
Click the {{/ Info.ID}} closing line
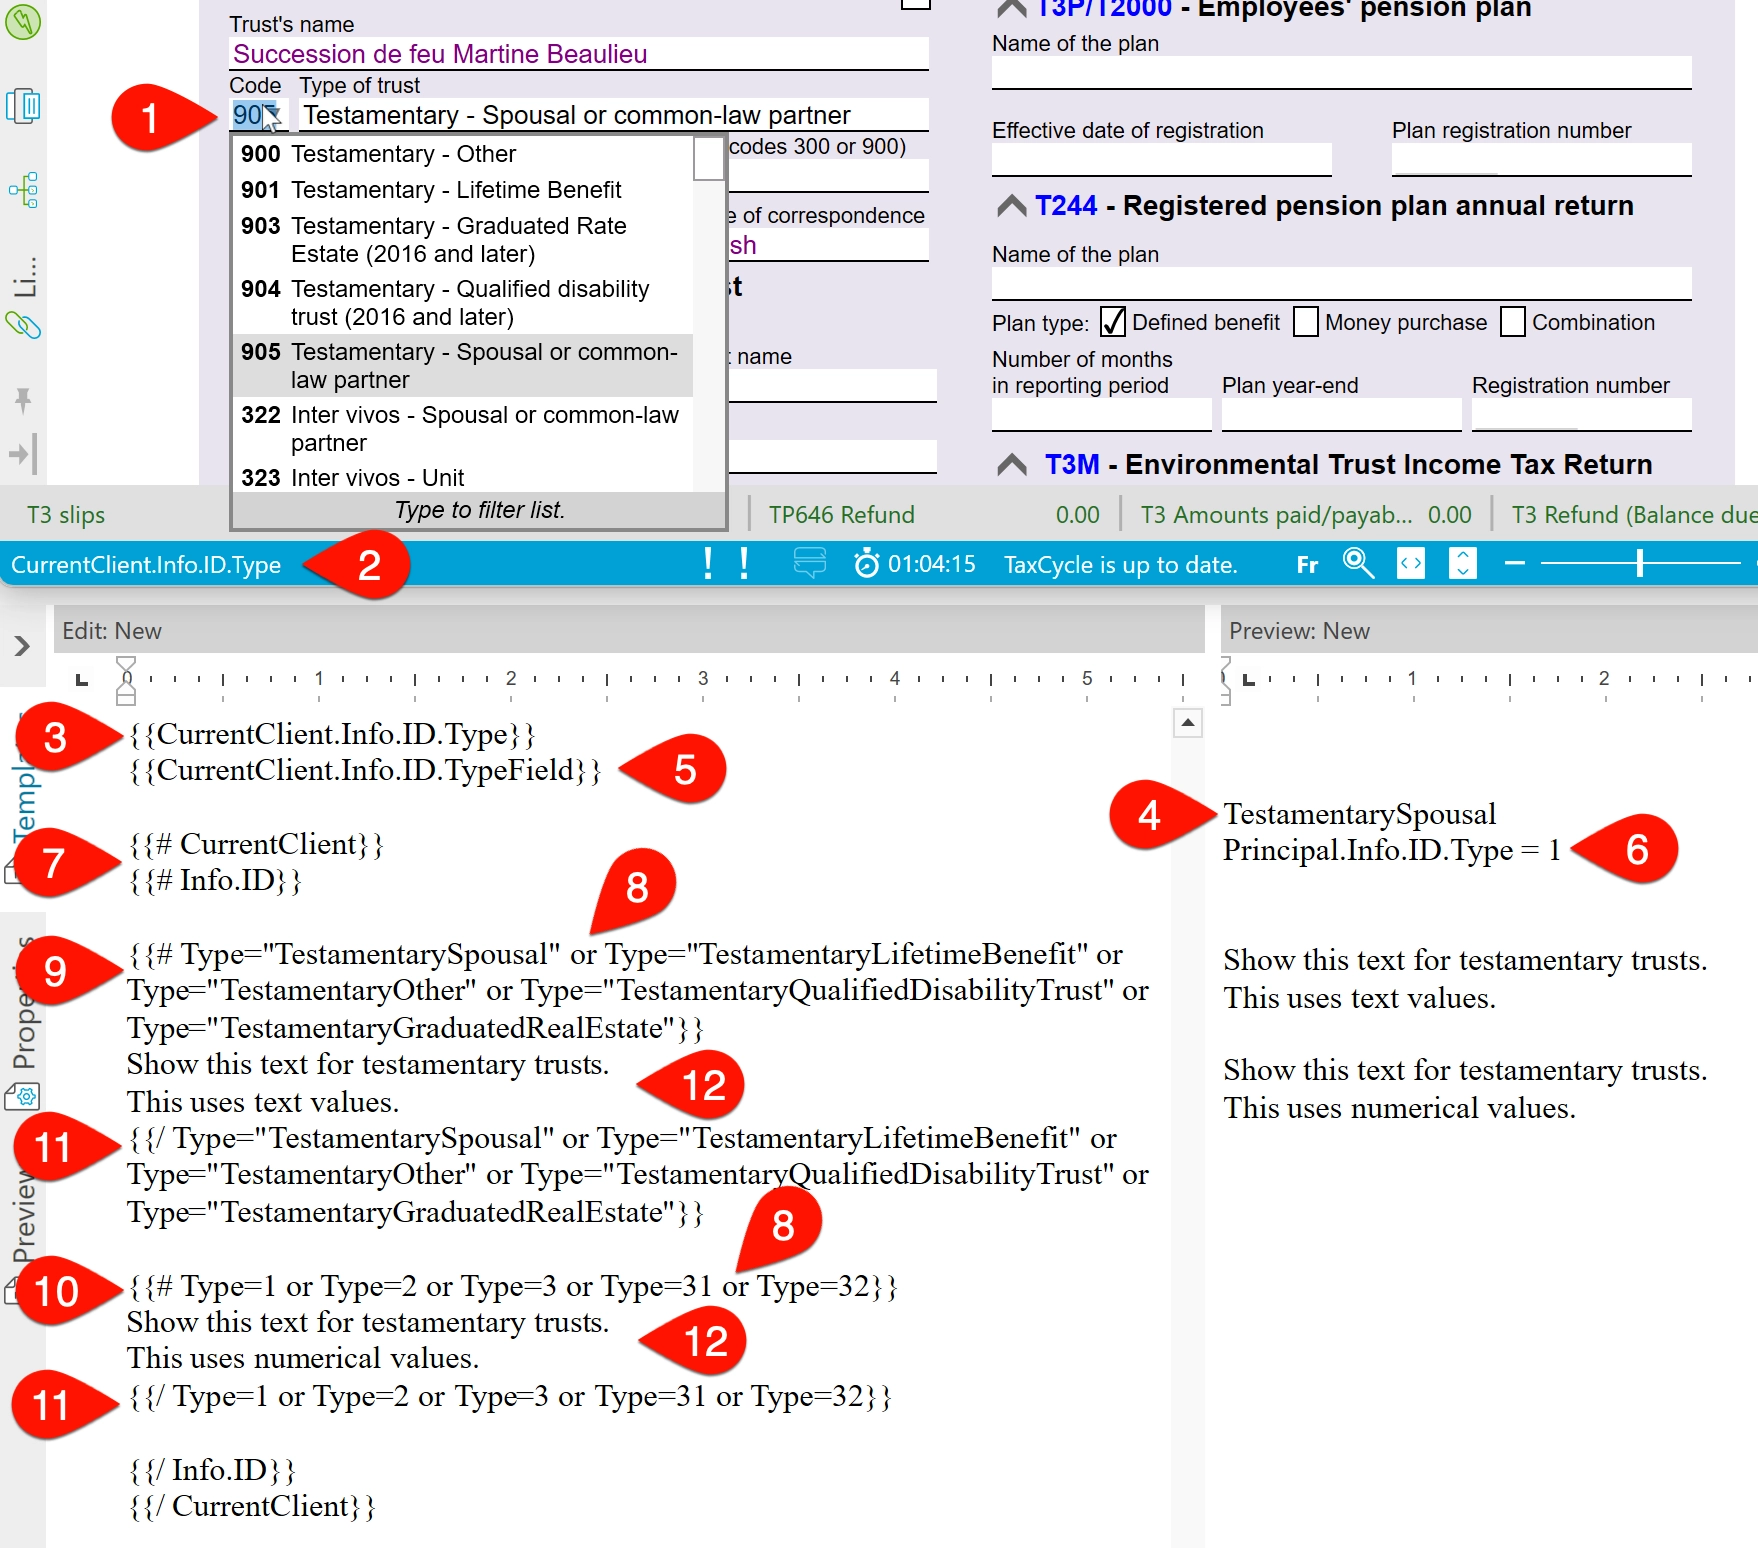tap(212, 1470)
